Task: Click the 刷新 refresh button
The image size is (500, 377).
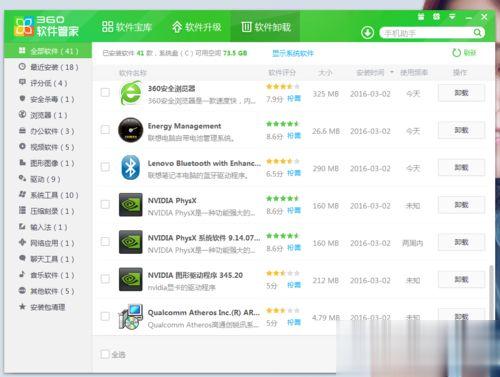Action: 464,53
